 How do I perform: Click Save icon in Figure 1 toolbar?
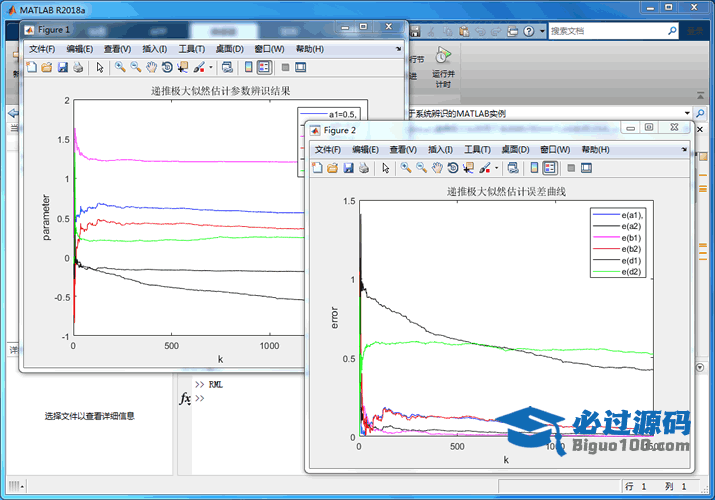coord(63,68)
